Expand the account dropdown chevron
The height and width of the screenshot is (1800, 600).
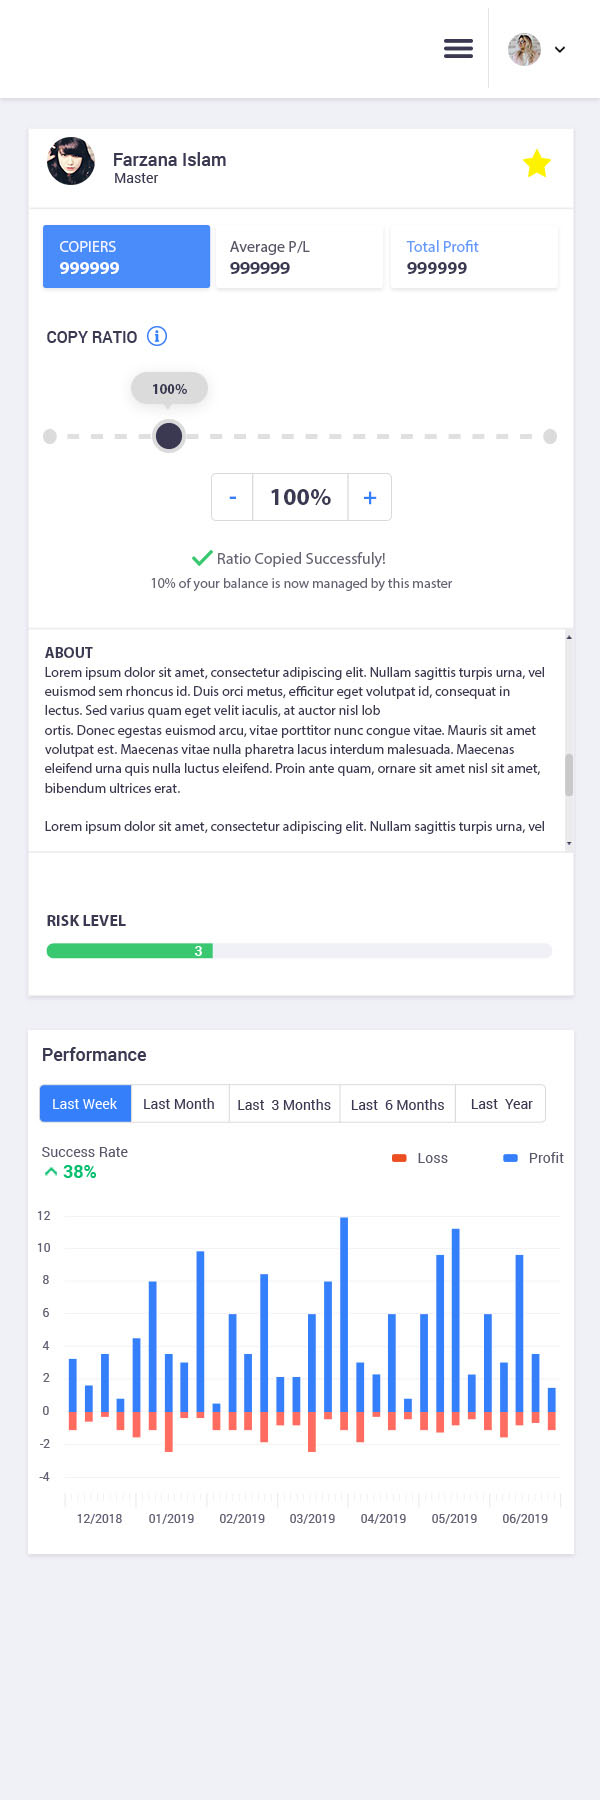point(560,49)
